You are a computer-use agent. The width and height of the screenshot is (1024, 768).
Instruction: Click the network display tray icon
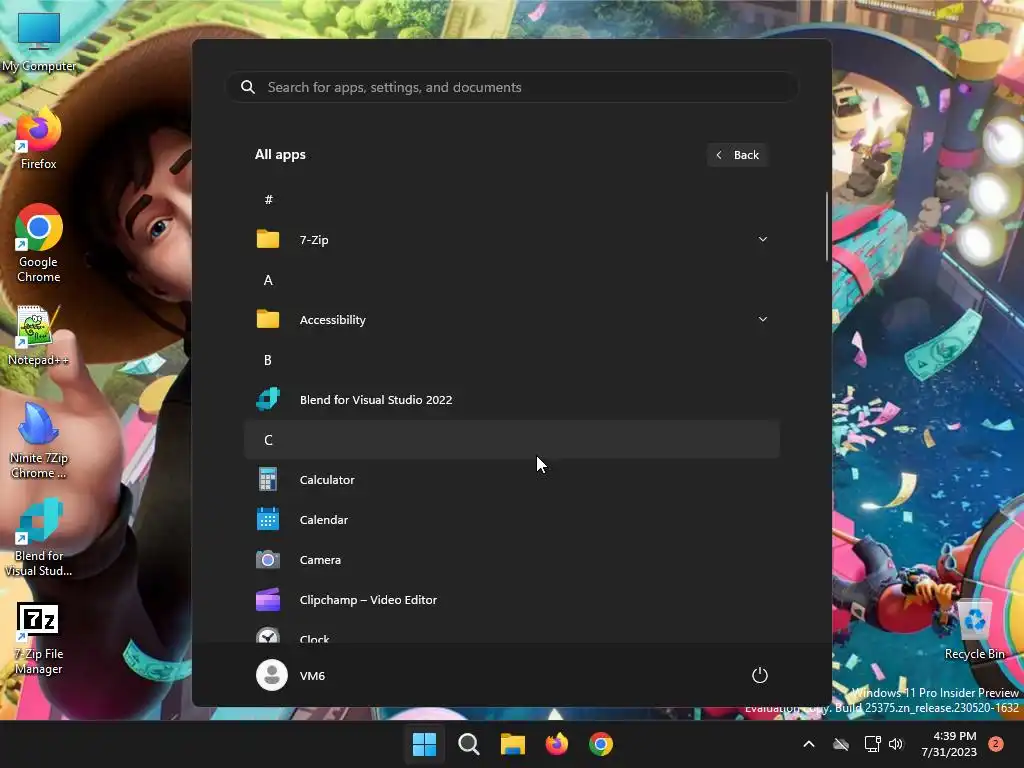coord(872,744)
